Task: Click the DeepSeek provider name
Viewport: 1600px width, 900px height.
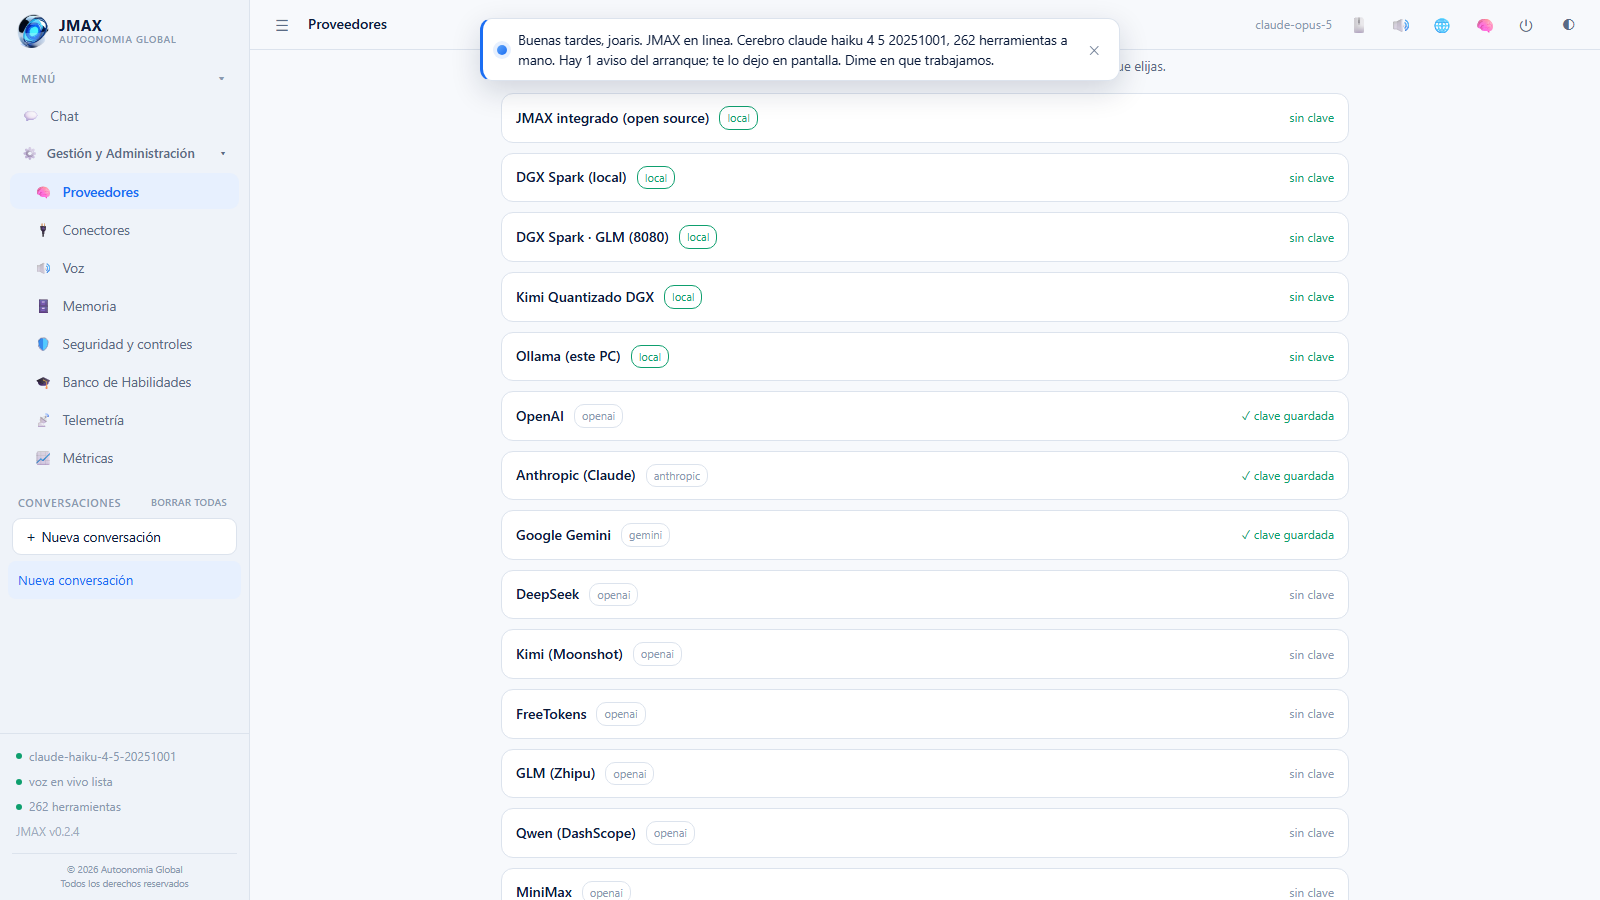Action: pos(548,595)
